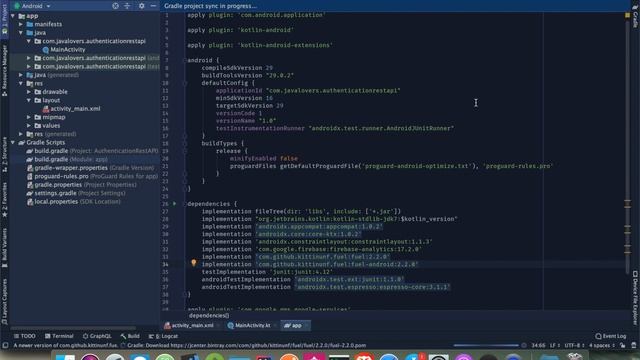640x360 pixels.
Task: Open the Terminal tool window
Action: pyautogui.click(x=59, y=336)
